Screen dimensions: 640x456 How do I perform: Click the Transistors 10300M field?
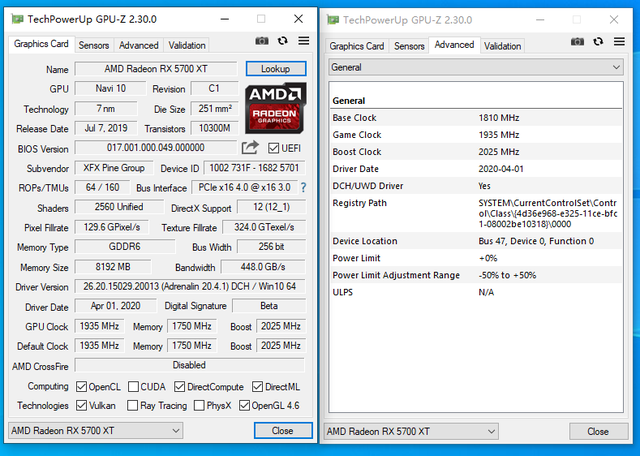(215, 128)
